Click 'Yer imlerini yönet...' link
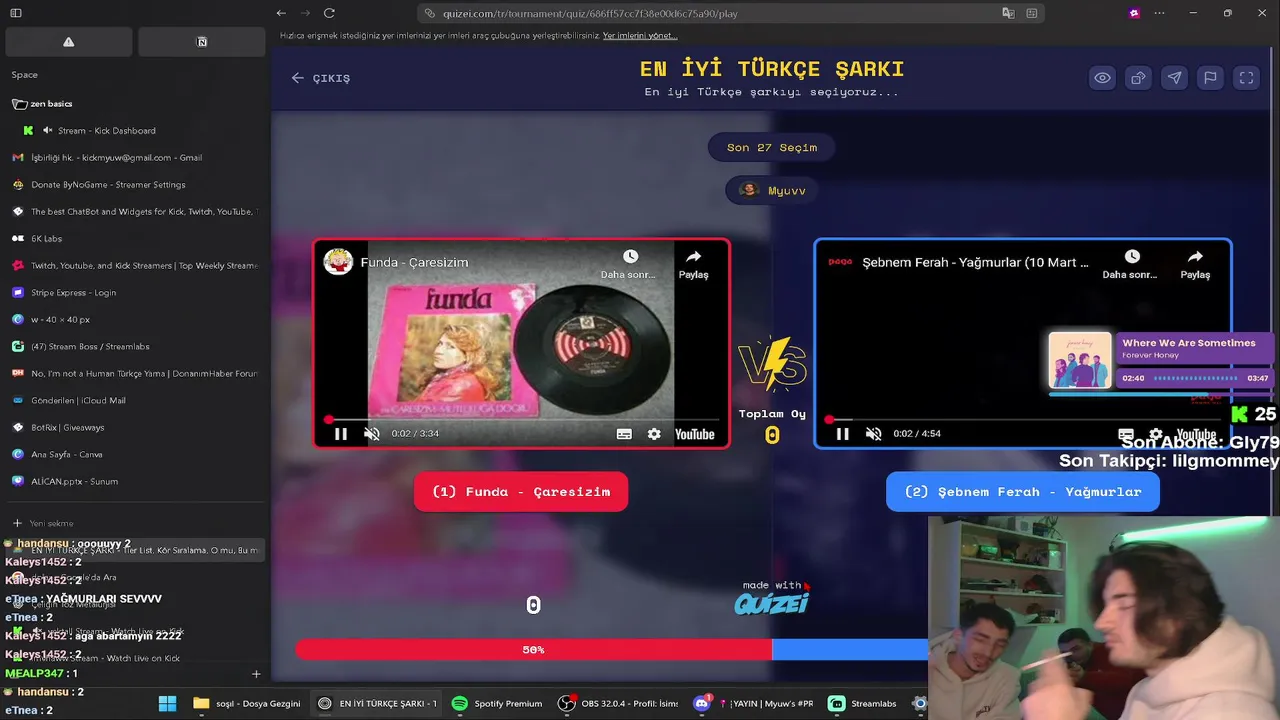Viewport: 1280px width, 720px height. [x=640, y=35]
